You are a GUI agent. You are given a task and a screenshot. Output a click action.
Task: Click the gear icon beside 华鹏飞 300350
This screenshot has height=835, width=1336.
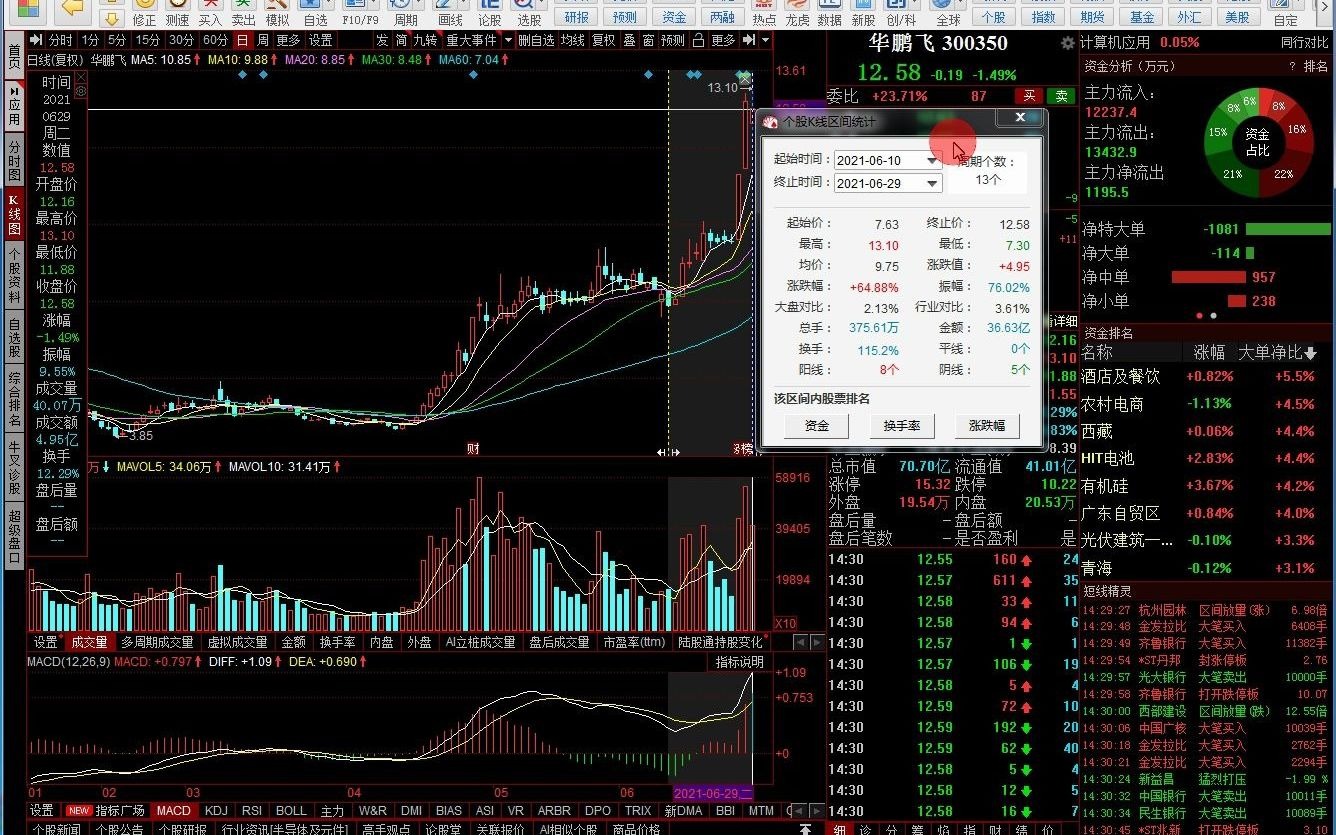coord(1068,43)
